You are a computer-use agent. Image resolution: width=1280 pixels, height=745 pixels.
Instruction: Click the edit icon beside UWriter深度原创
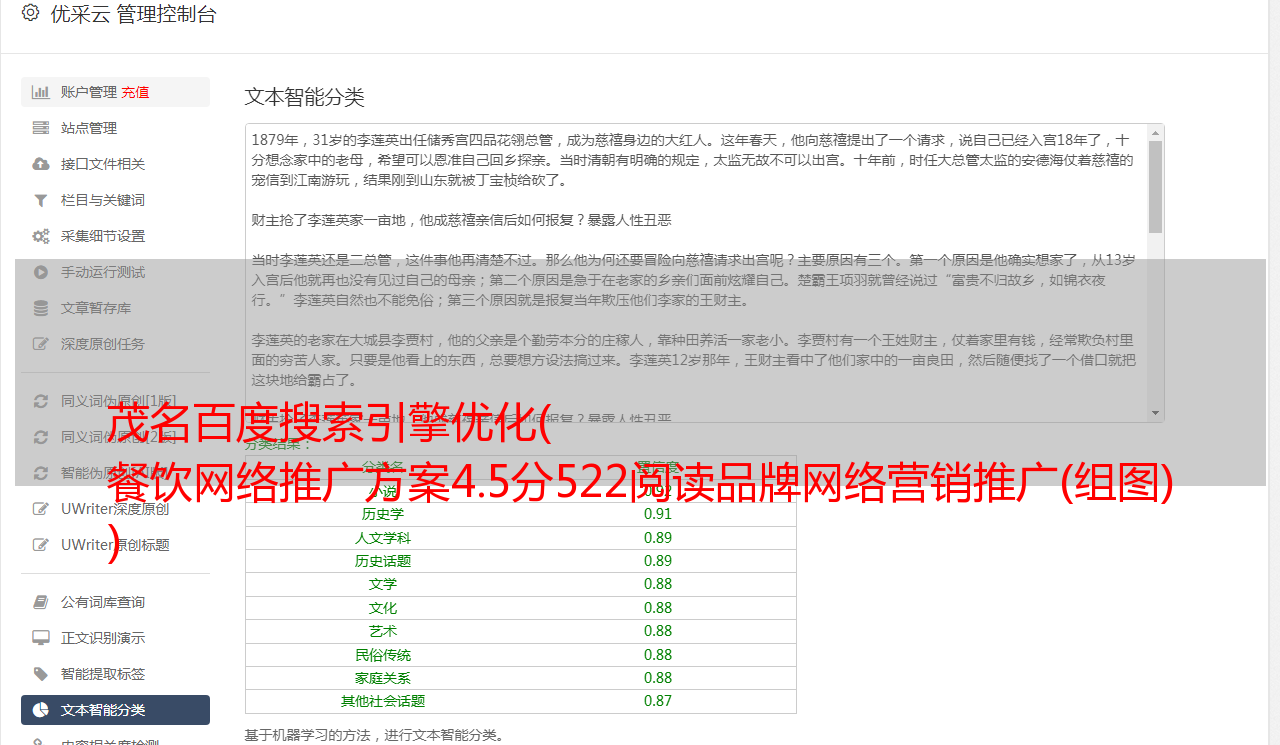[41, 509]
